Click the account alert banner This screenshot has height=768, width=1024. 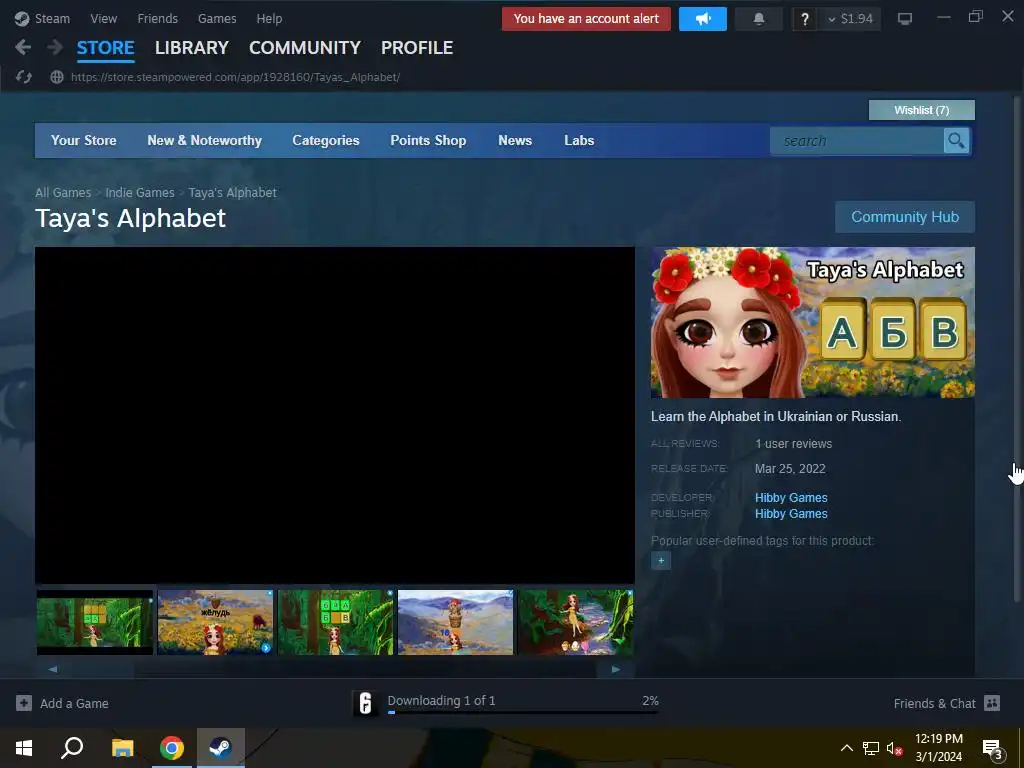(586, 19)
